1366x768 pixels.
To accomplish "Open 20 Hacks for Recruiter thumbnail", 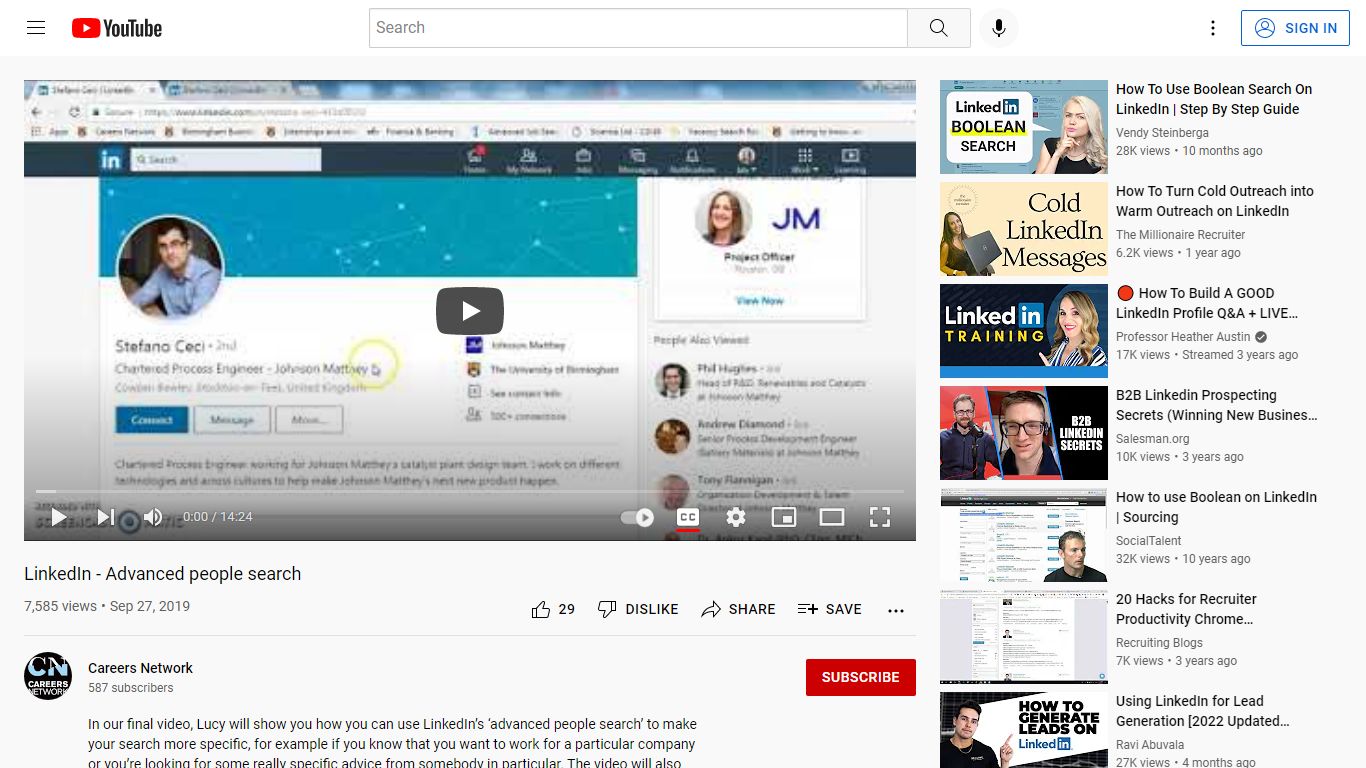I will pyautogui.click(x=1024, y=637).
